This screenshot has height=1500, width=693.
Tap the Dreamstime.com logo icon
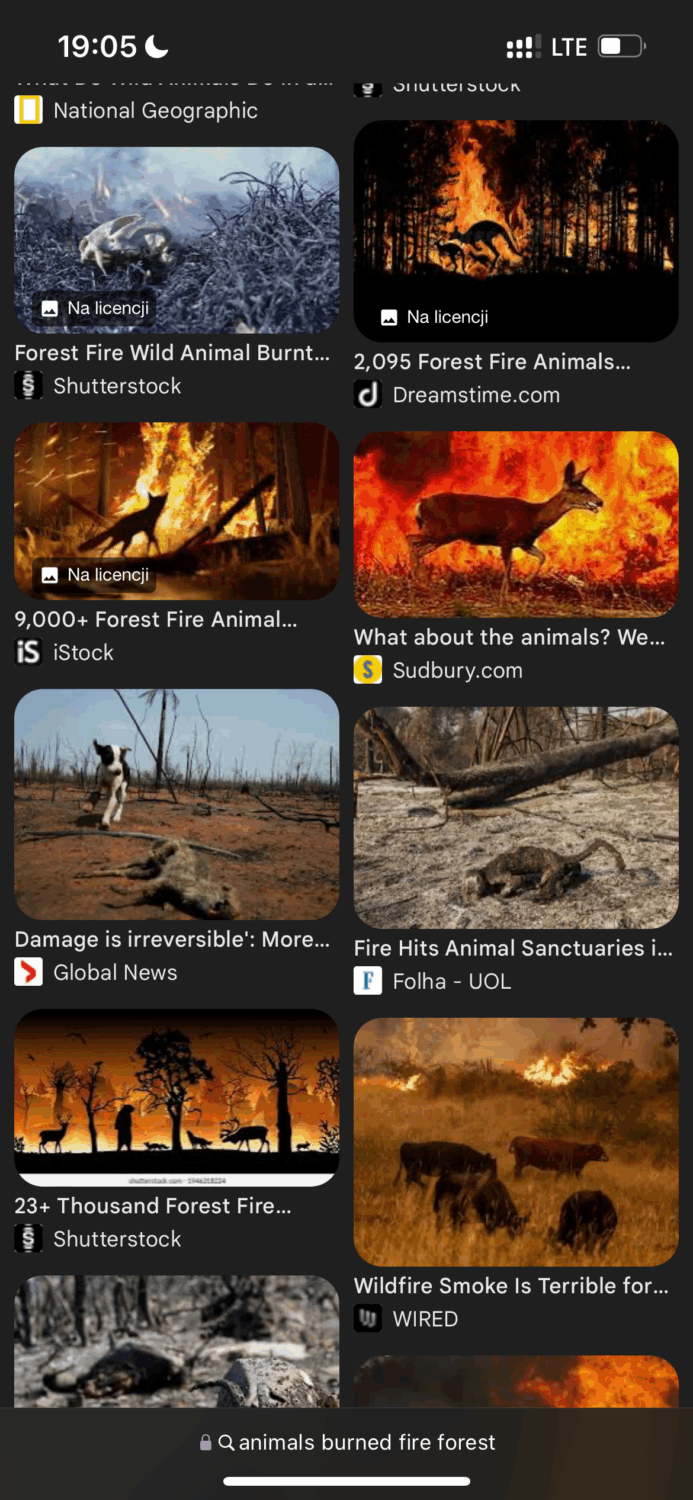click(x=368, y=395)
